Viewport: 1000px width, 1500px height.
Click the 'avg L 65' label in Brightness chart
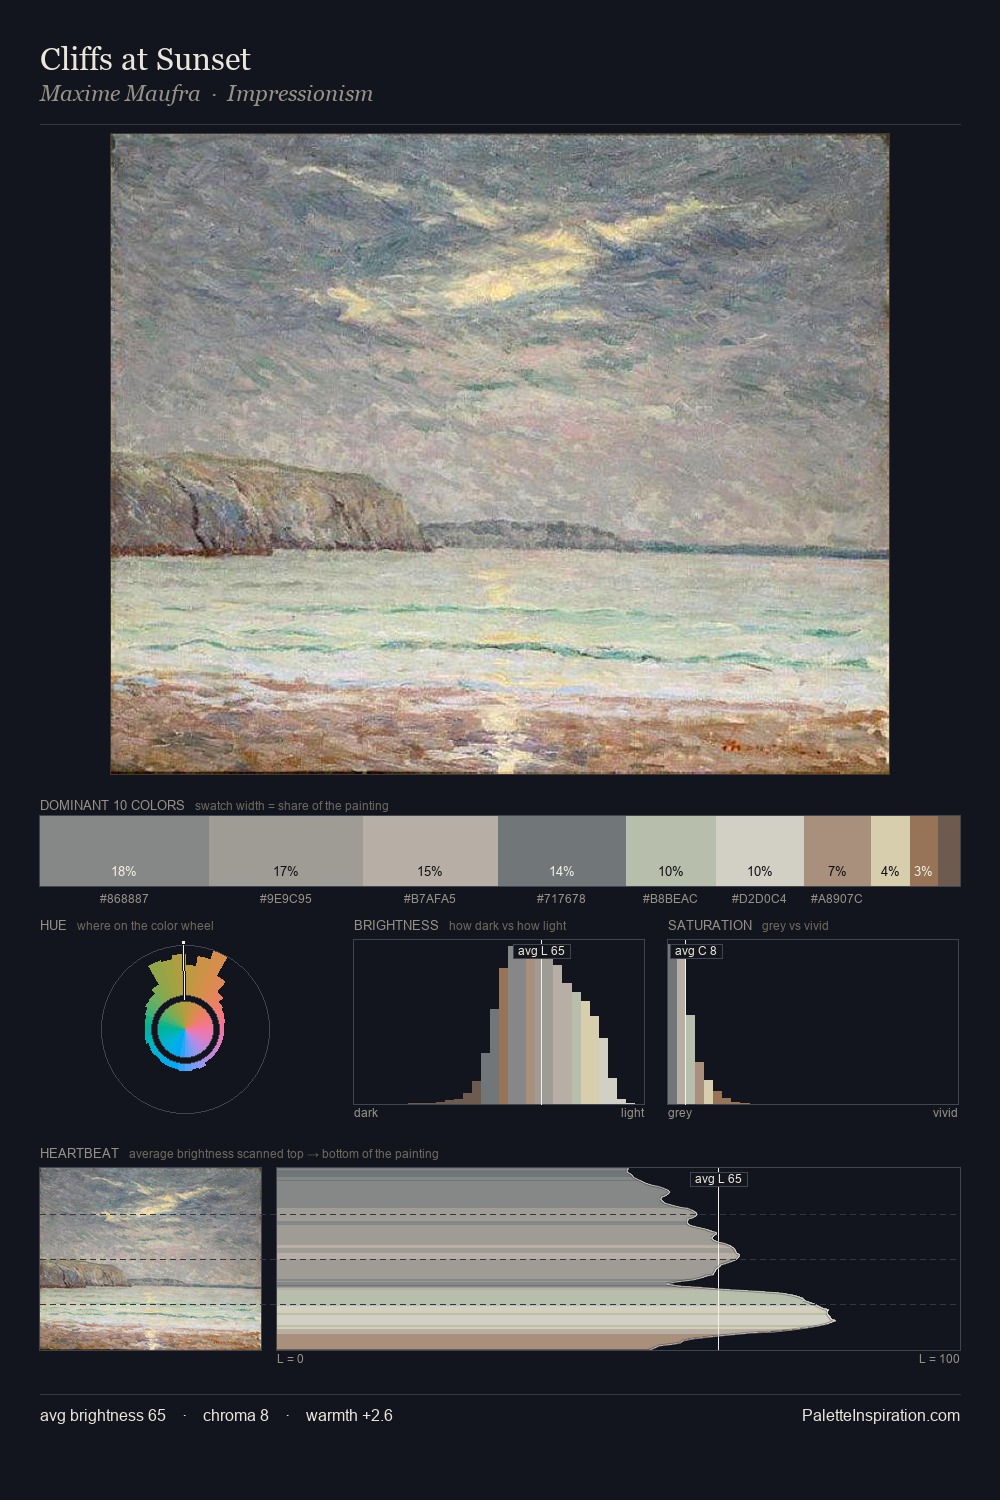541,951
